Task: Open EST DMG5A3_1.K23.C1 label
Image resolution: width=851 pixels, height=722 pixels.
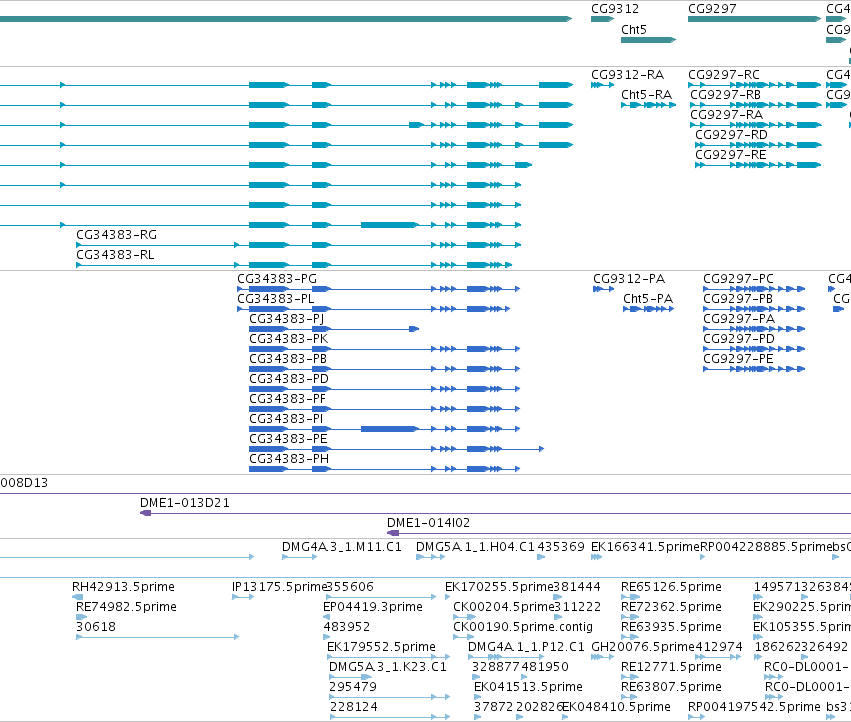Action: (x=388, y=667)
